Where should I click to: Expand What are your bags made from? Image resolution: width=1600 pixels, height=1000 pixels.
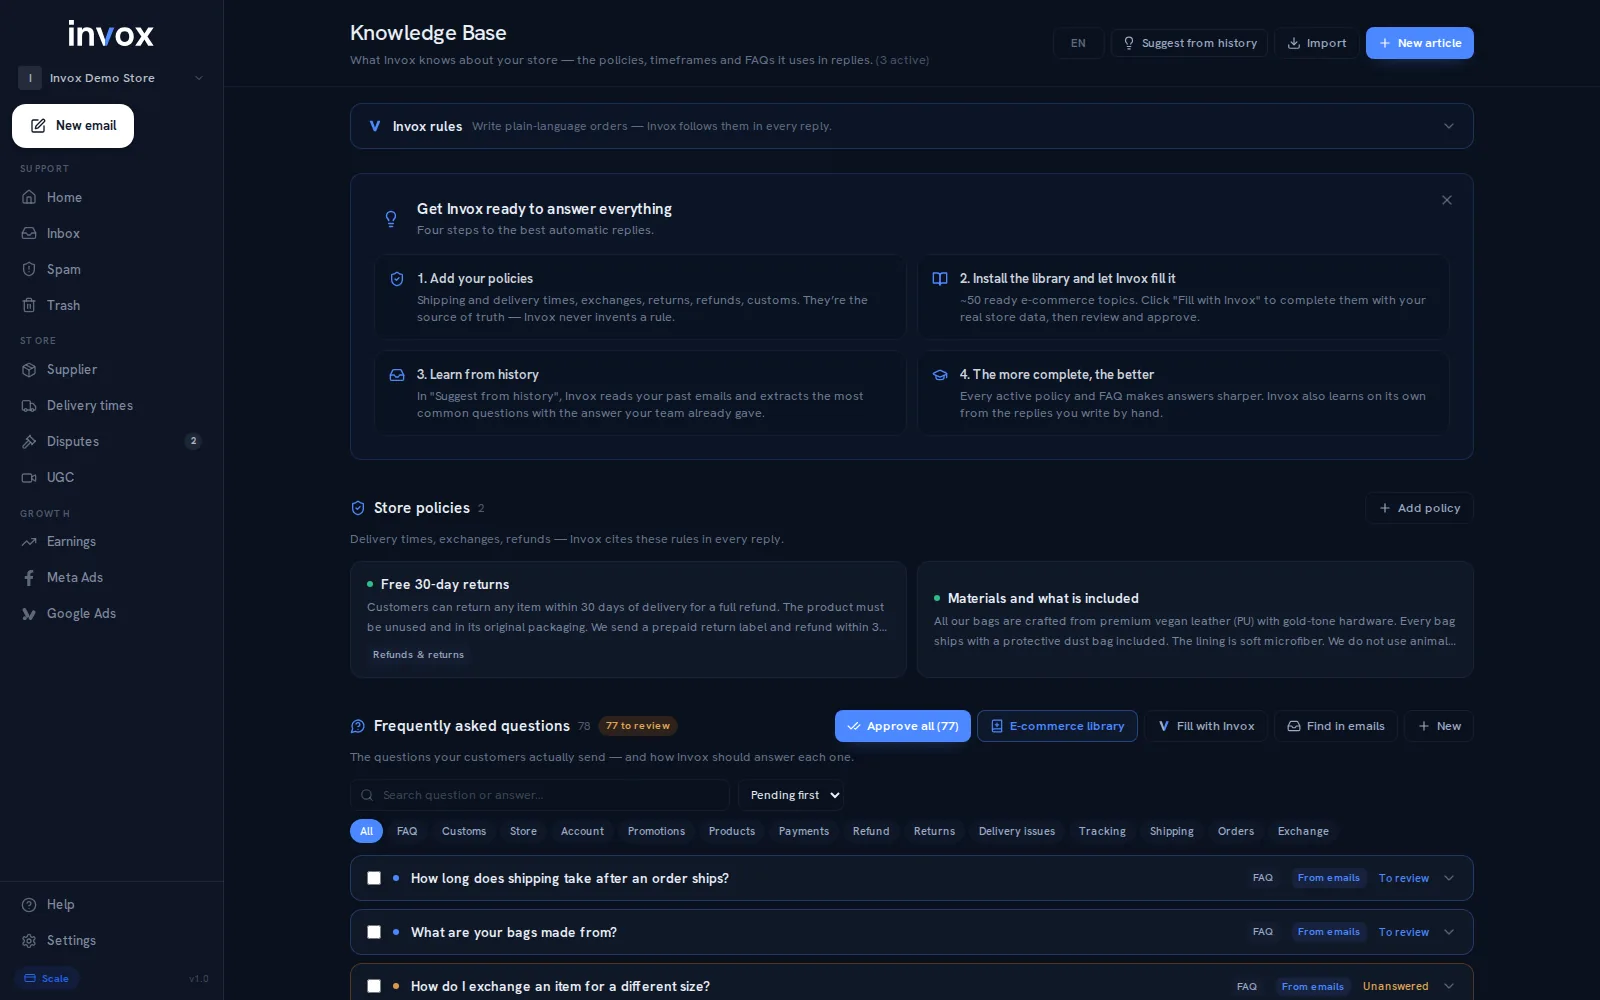point(1449,932)
